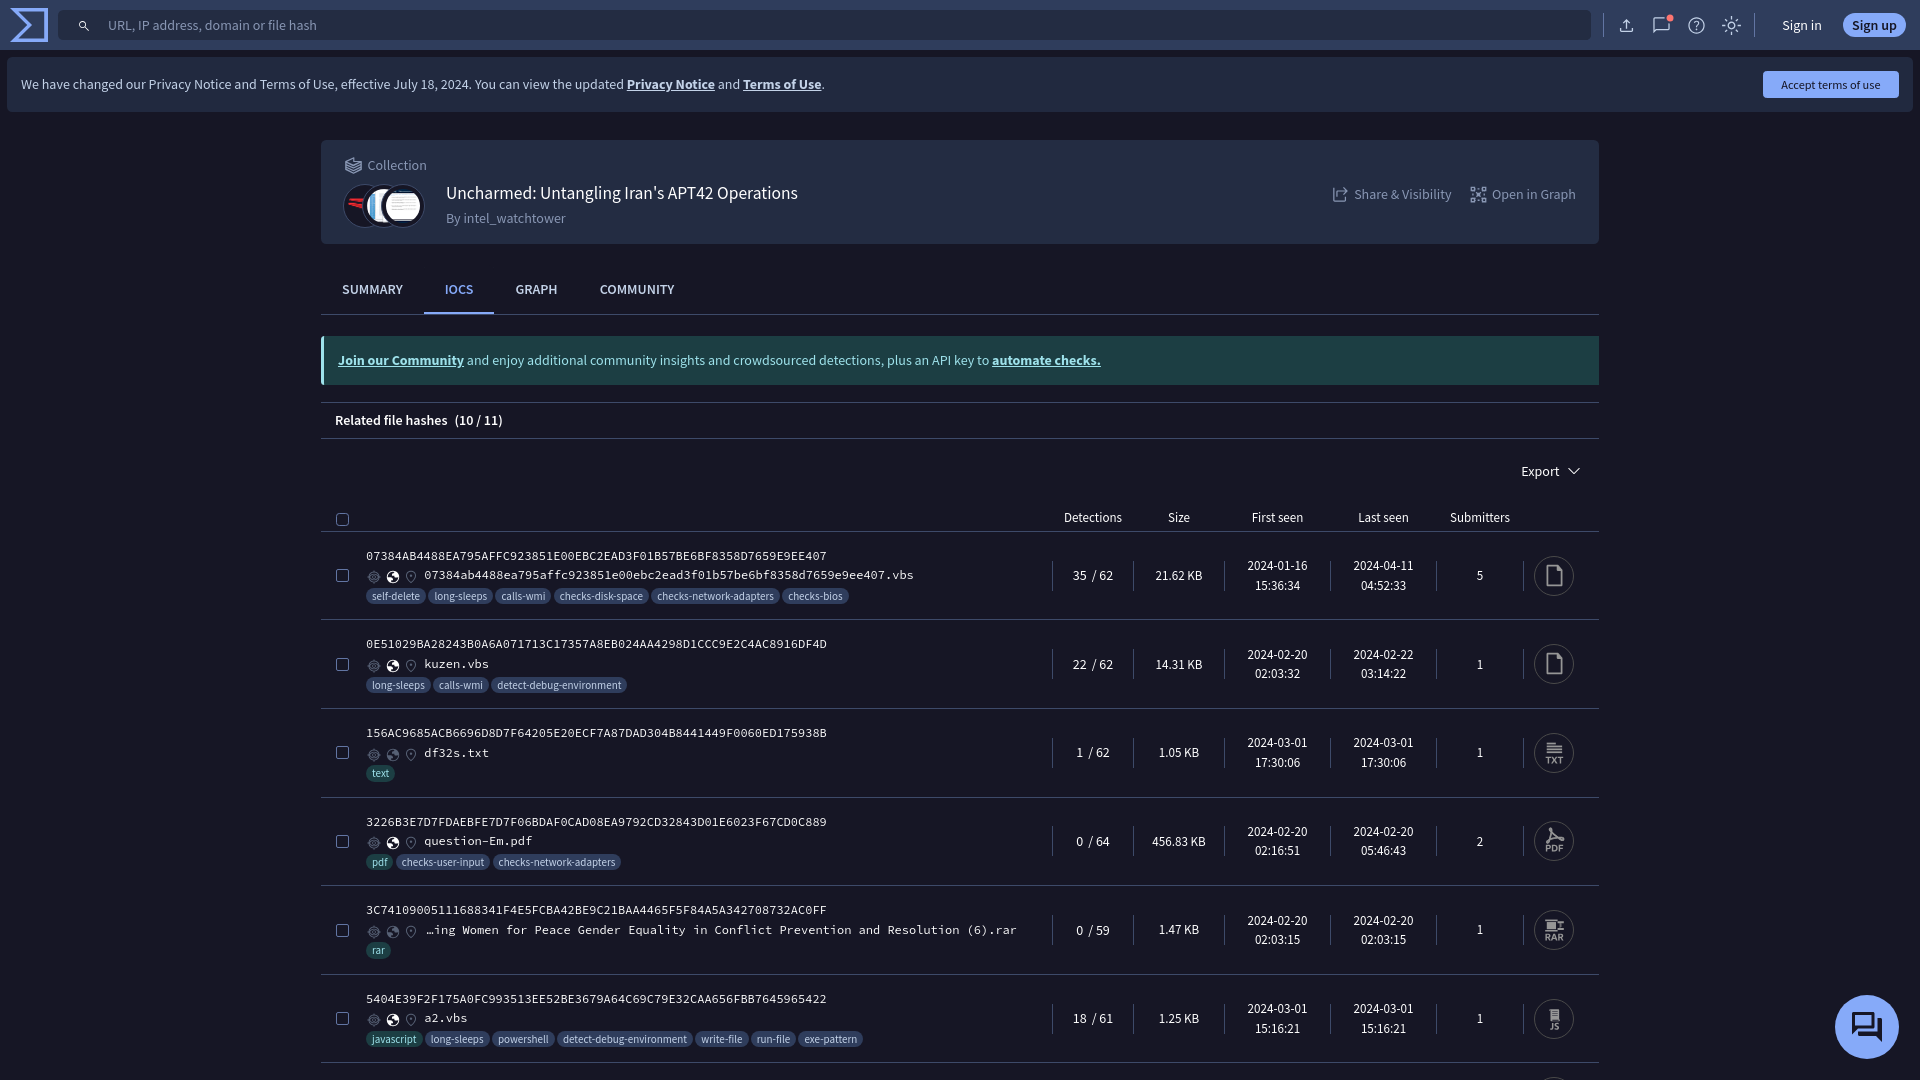Go to the COMMUNITY tab
This screenshot has width=1920, height=1080.
637,290
